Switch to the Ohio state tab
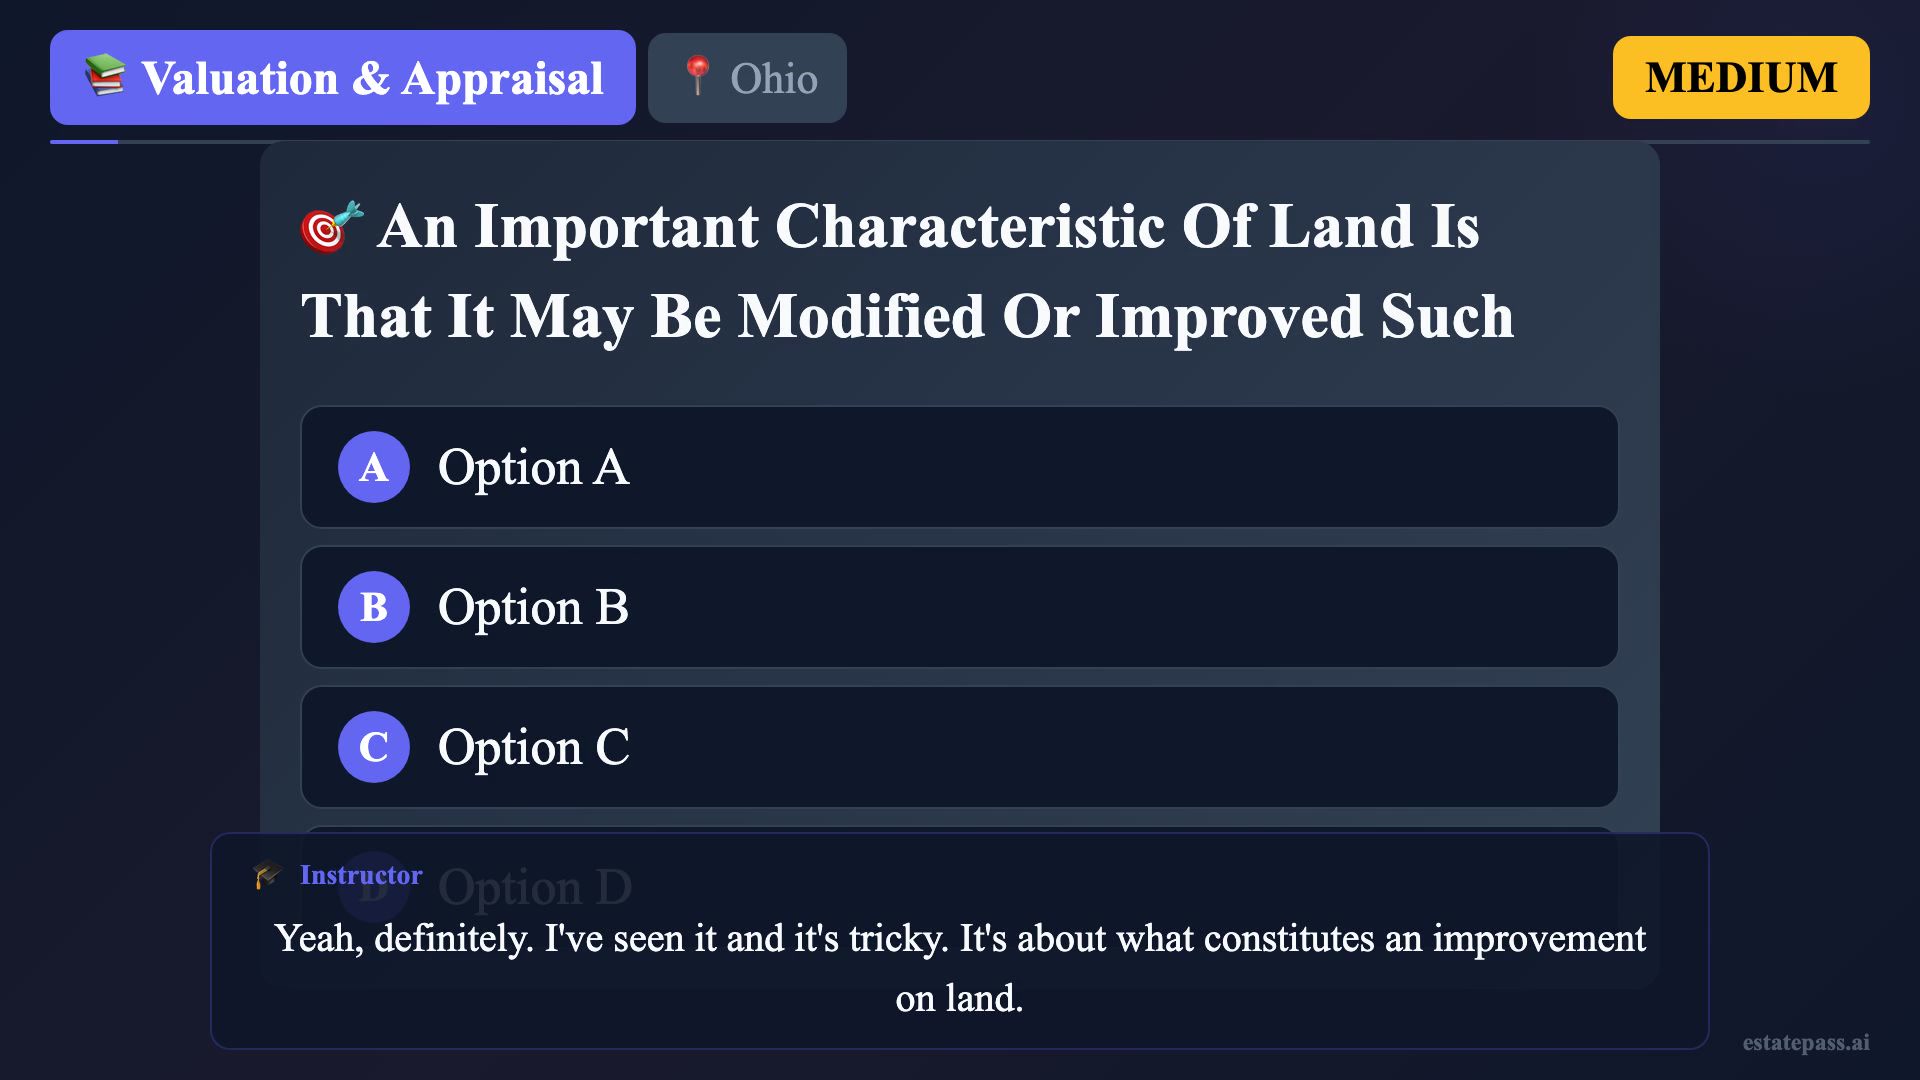Screen dimensions: 1920x1080 747,78
